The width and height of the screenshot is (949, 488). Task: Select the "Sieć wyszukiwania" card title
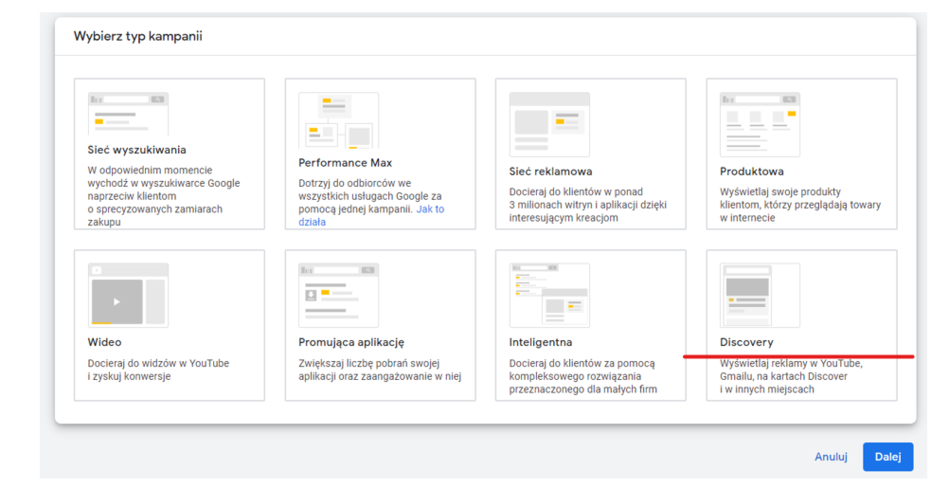[137, 150]
